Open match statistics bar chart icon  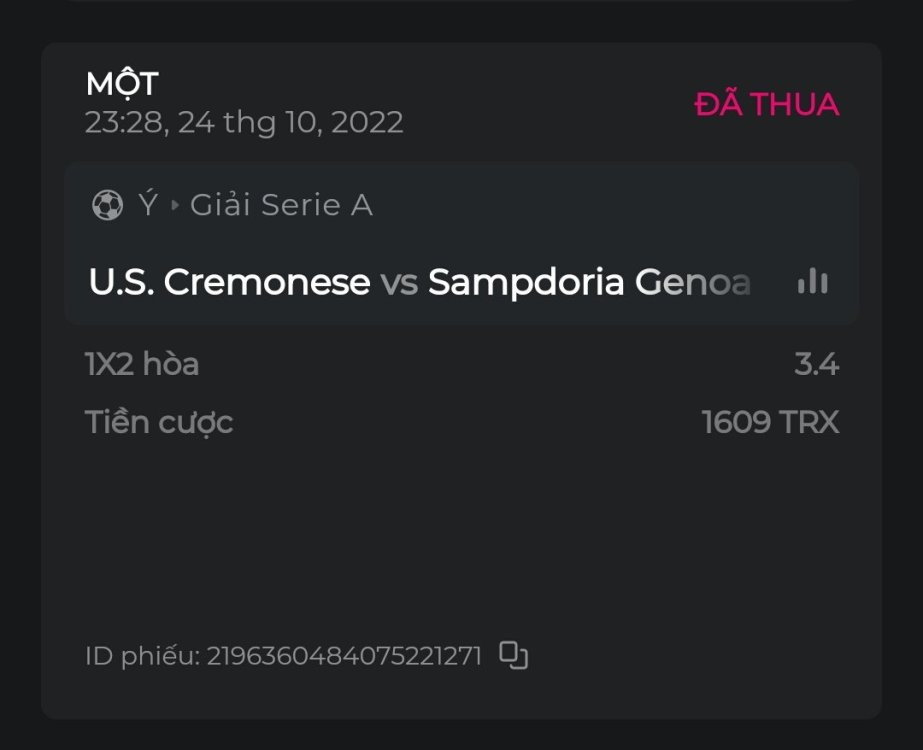tap(812, 282)
